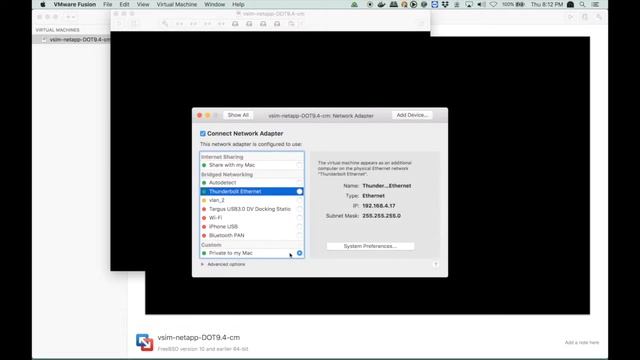The width and height of the screenshot is (640, 360).
Task: Open the AirPlay display menu bar icon
Action: click(x=469, y=4)
